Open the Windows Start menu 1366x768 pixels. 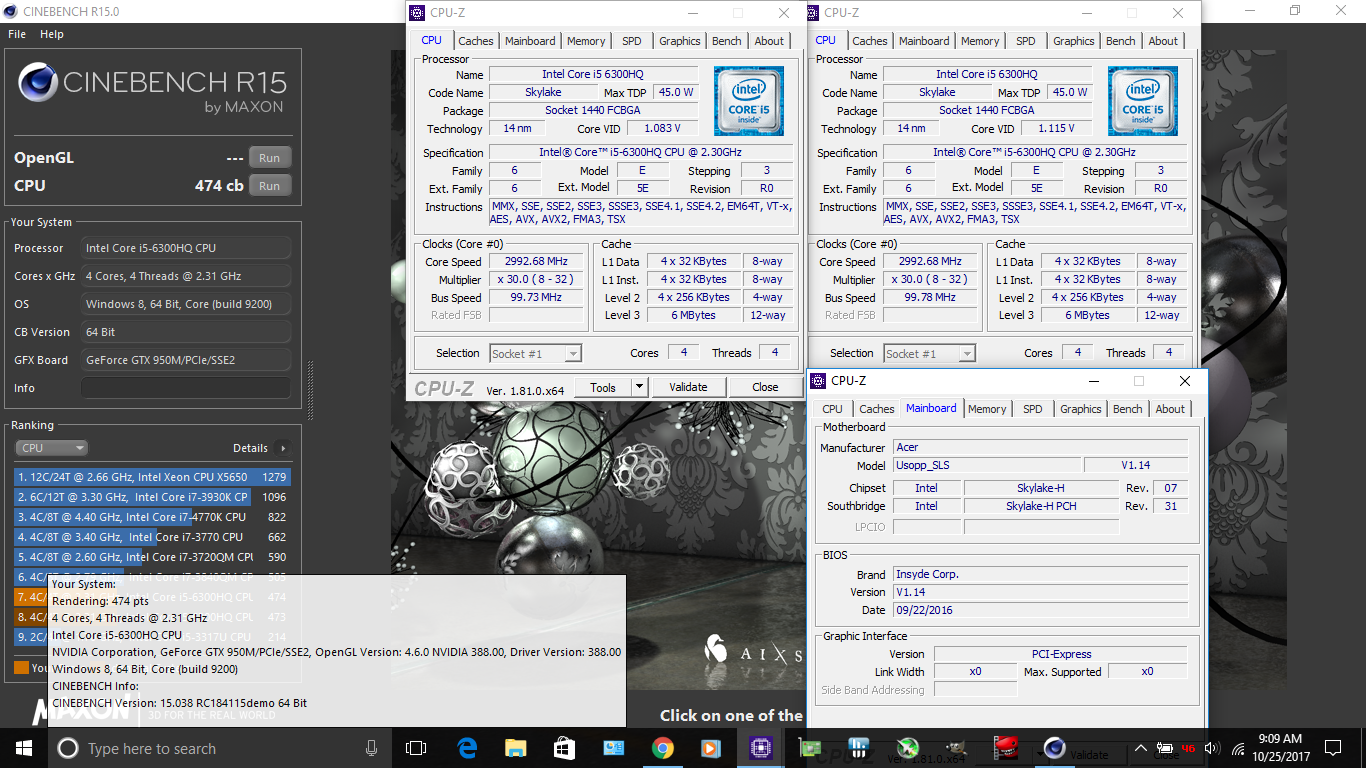[x=24, y=748]
